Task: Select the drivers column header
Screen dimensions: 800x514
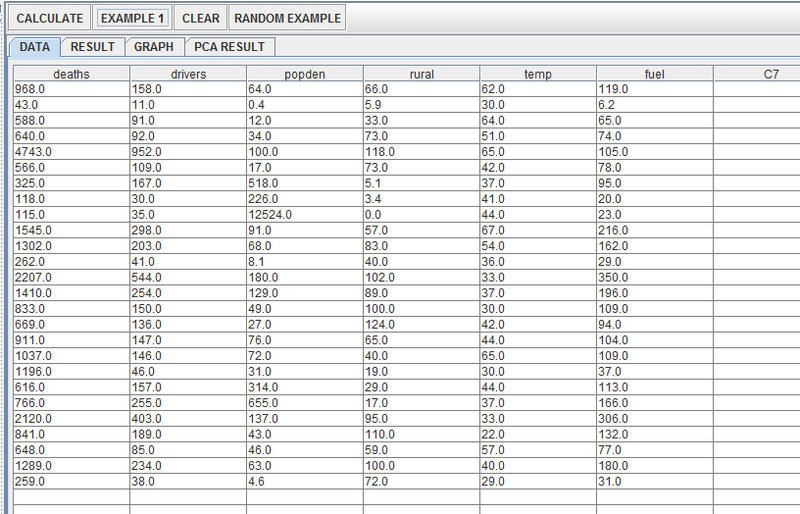Action: tap(188, 74)
